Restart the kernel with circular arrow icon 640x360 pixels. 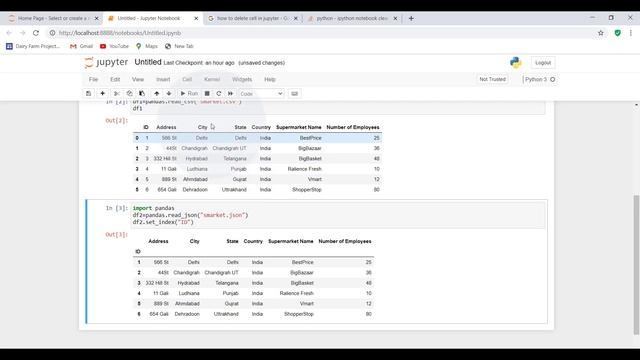219,93
